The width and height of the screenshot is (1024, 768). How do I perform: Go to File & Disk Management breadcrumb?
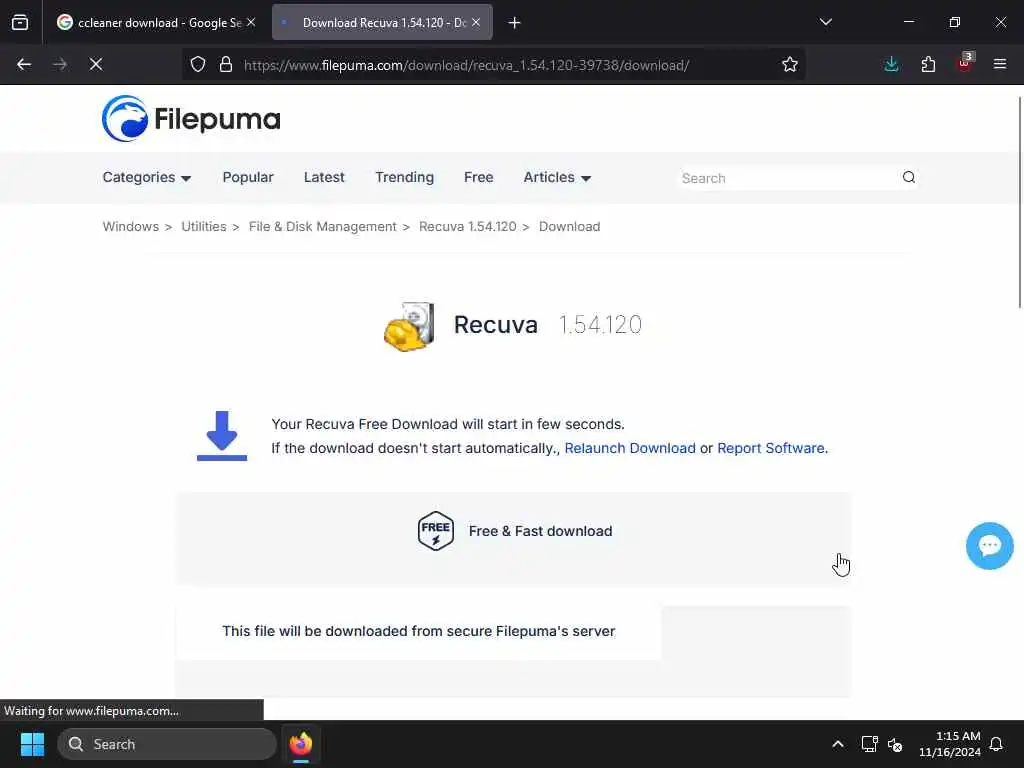coord(323,227)
